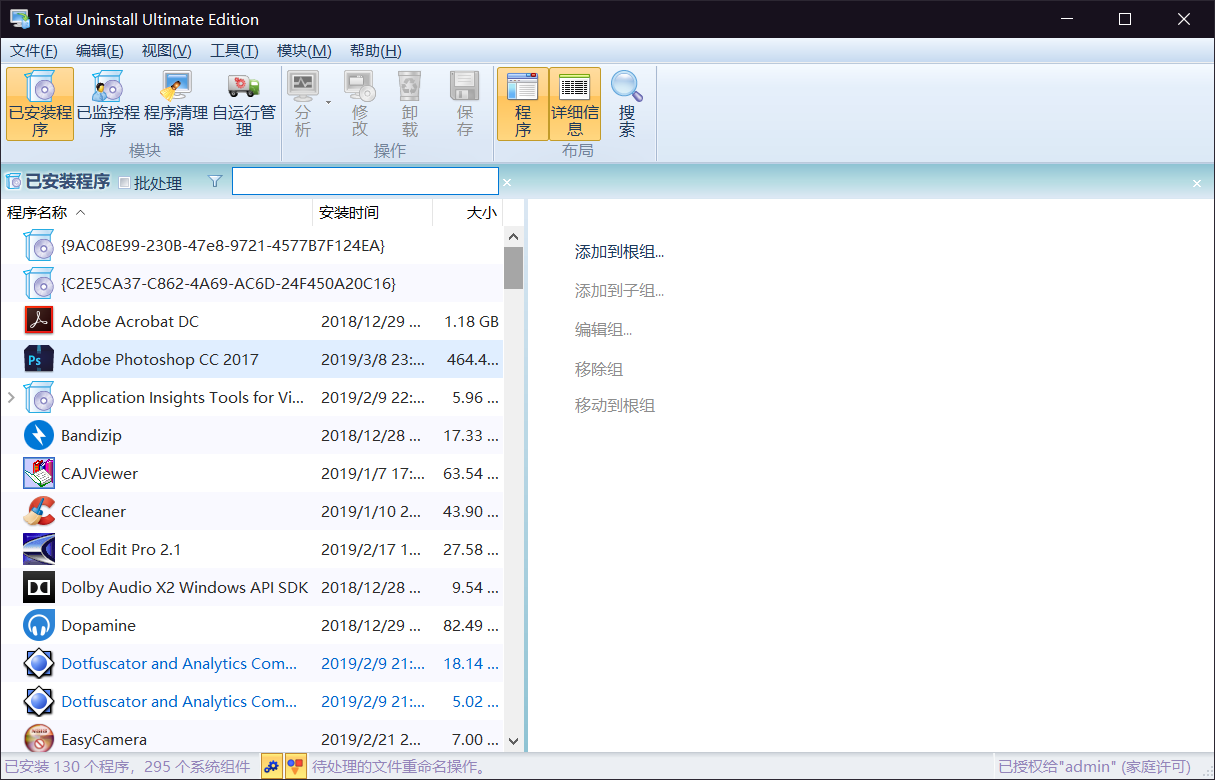Click the scrollbar down arrow
Screen dimensions: 1215x780
click(513, 741)
